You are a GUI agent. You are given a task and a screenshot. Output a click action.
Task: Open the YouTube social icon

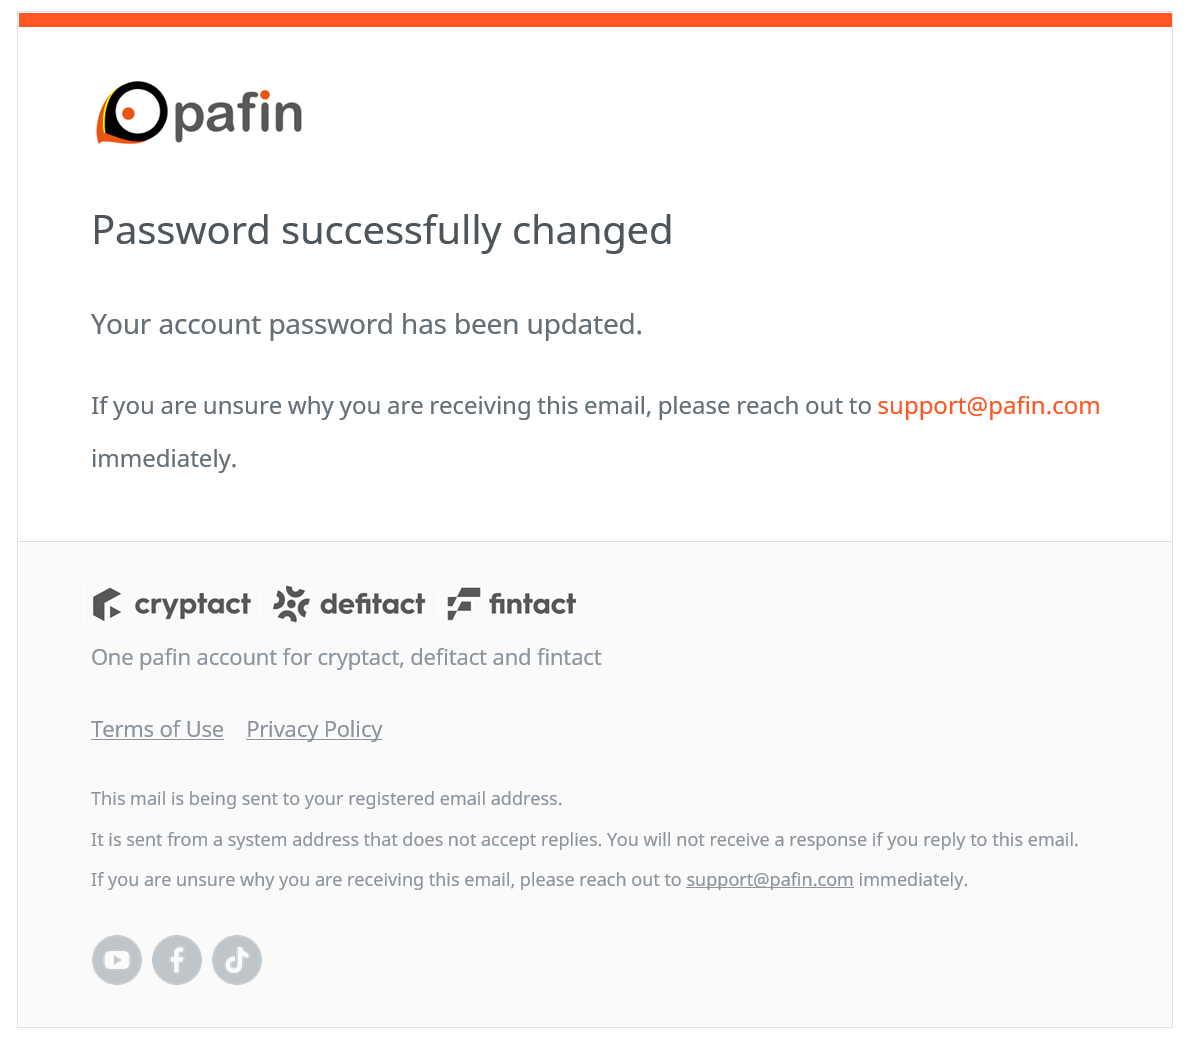(117, 960)
